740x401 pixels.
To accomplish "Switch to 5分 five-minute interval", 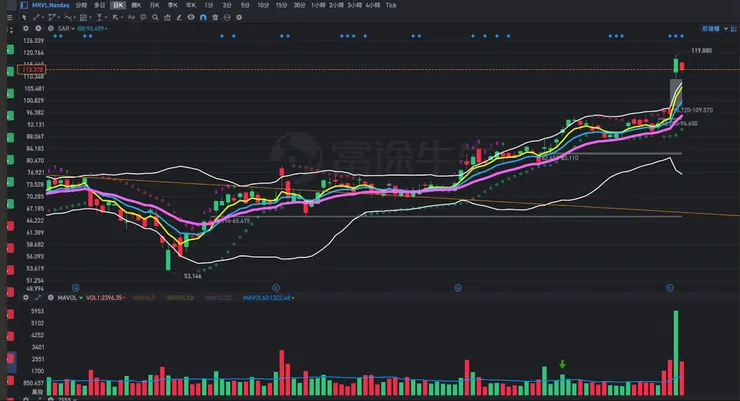I will 245,5.
